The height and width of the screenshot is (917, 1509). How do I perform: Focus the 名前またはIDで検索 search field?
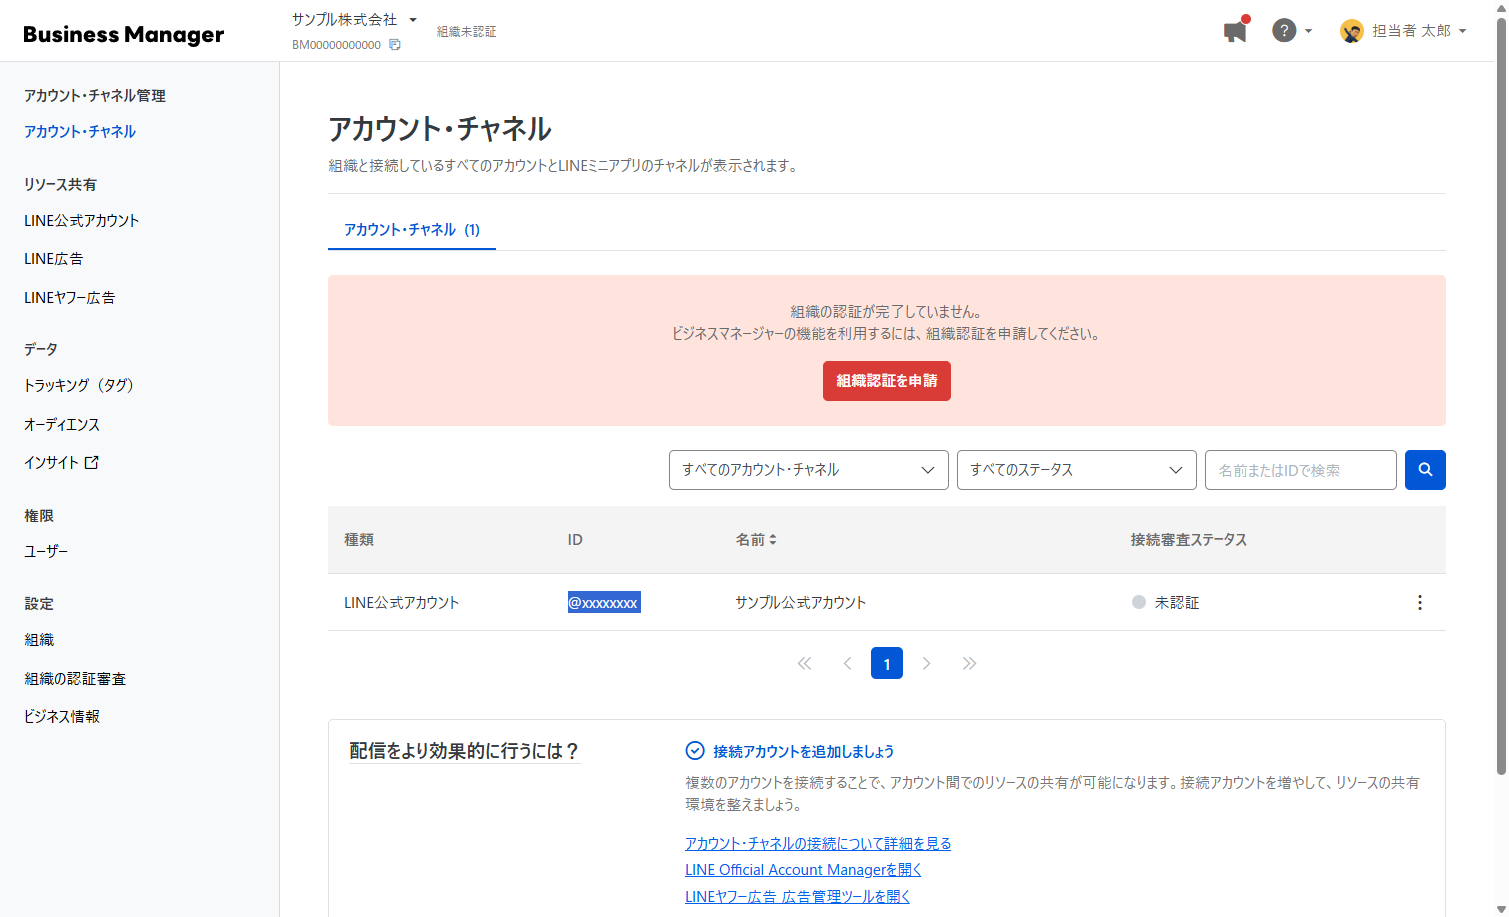pyautogui.click(x=1301, y=470)
